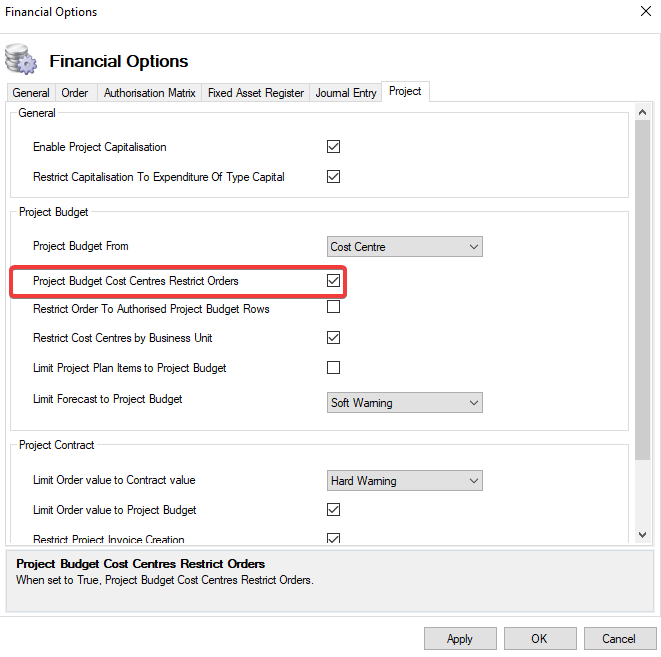Disable Project Budget Cost Centres Restrict Orders

click(334, 281)
